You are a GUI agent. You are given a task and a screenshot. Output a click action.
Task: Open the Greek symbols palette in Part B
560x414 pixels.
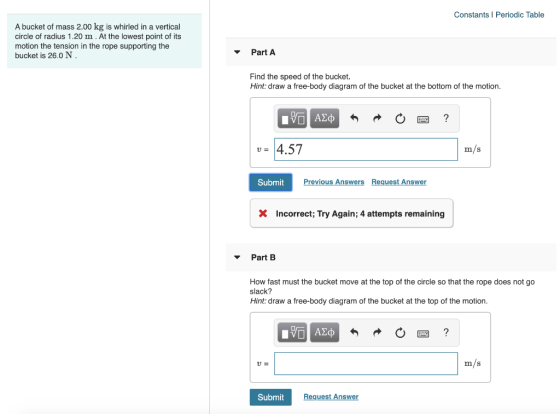pos(324,332)
